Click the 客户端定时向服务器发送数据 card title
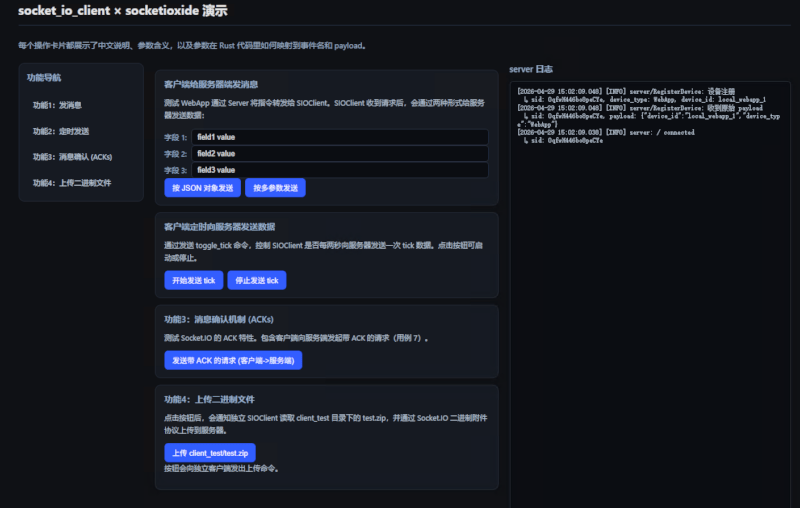 pyautogui.click(x=219, y=226)
